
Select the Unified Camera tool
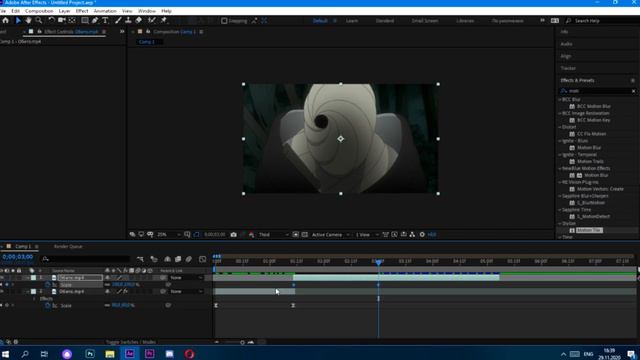point(62,20)
